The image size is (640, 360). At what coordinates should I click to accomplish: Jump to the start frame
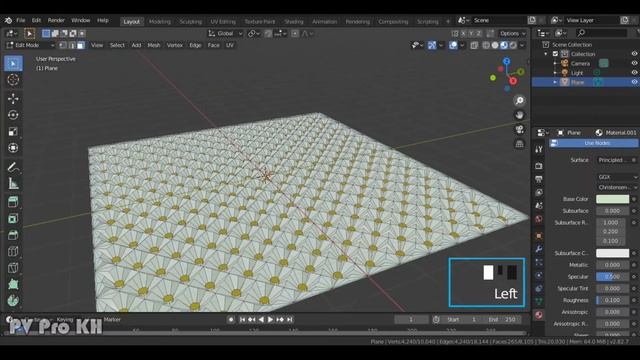[242, 320]
